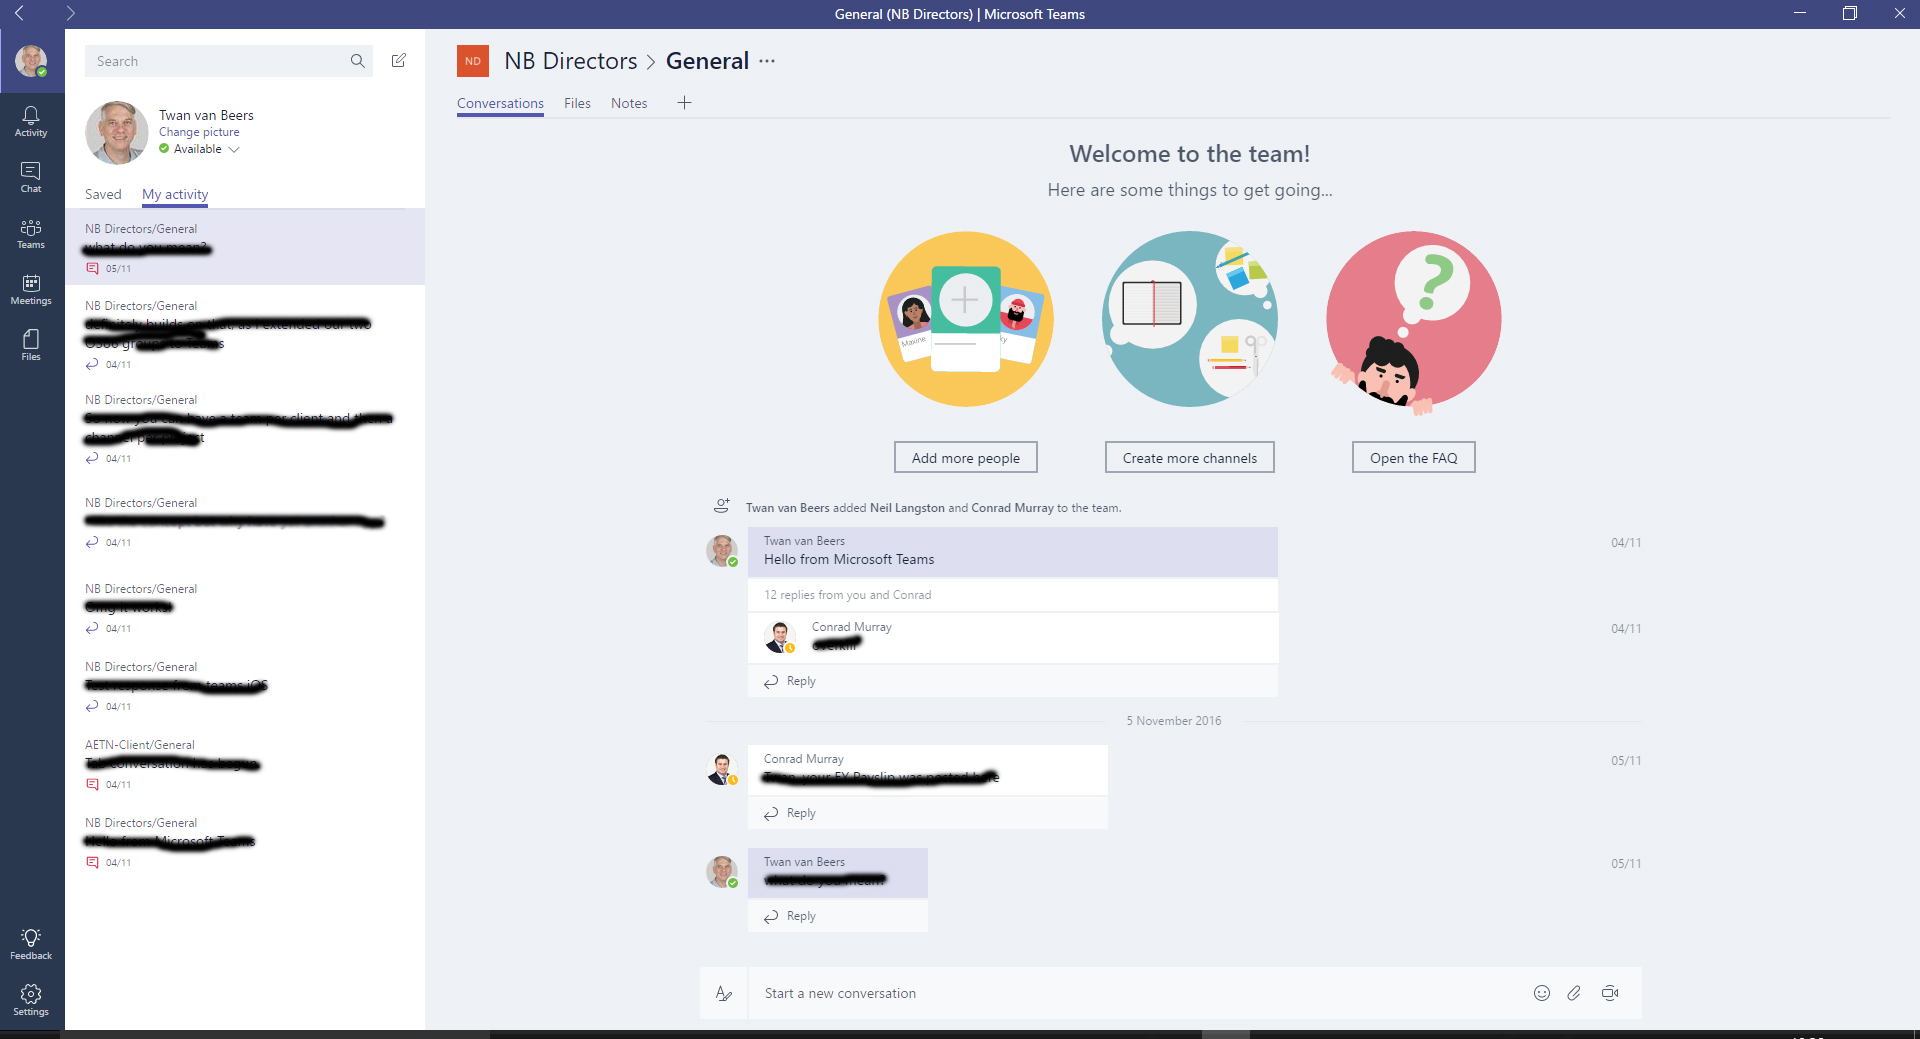This screenshot has width=1920, height=1039.
Task: Click Add more people button
Action: point(966,458)
